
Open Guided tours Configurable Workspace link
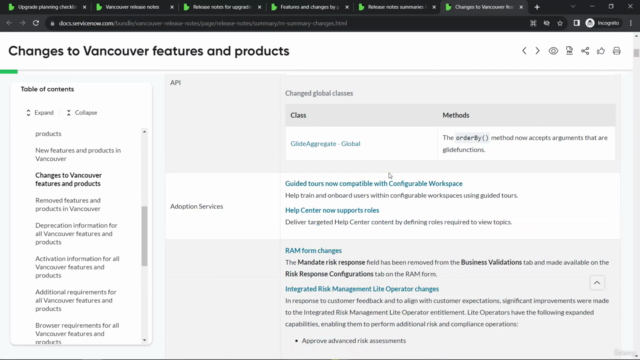click(373, 184)
